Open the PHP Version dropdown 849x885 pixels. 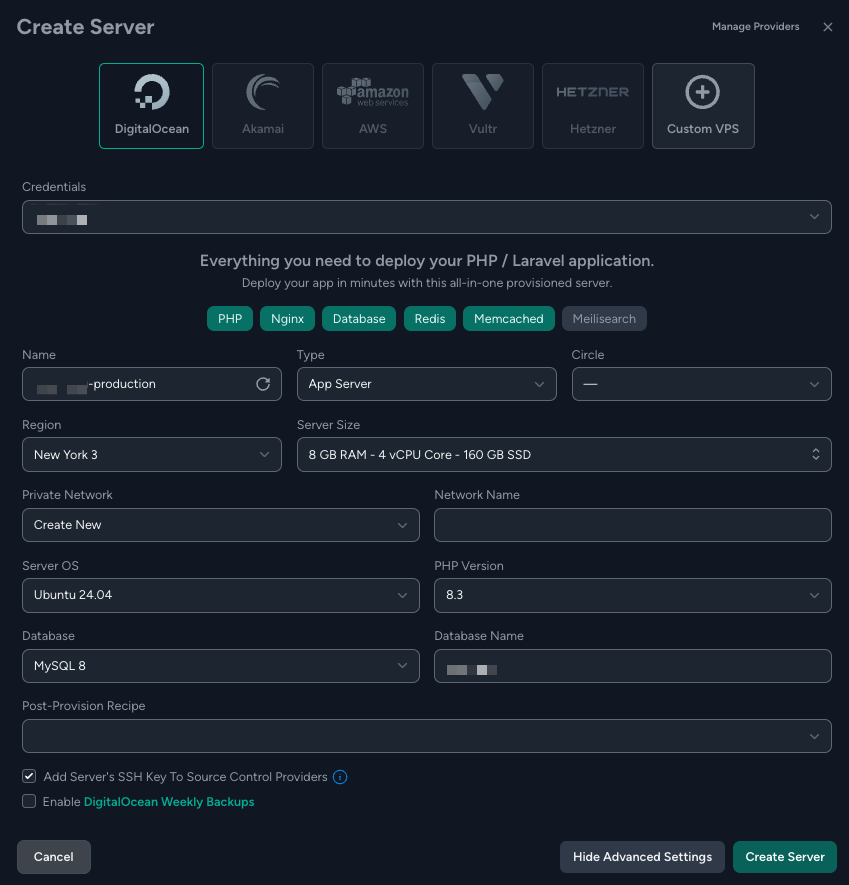[x=633, y=595]
